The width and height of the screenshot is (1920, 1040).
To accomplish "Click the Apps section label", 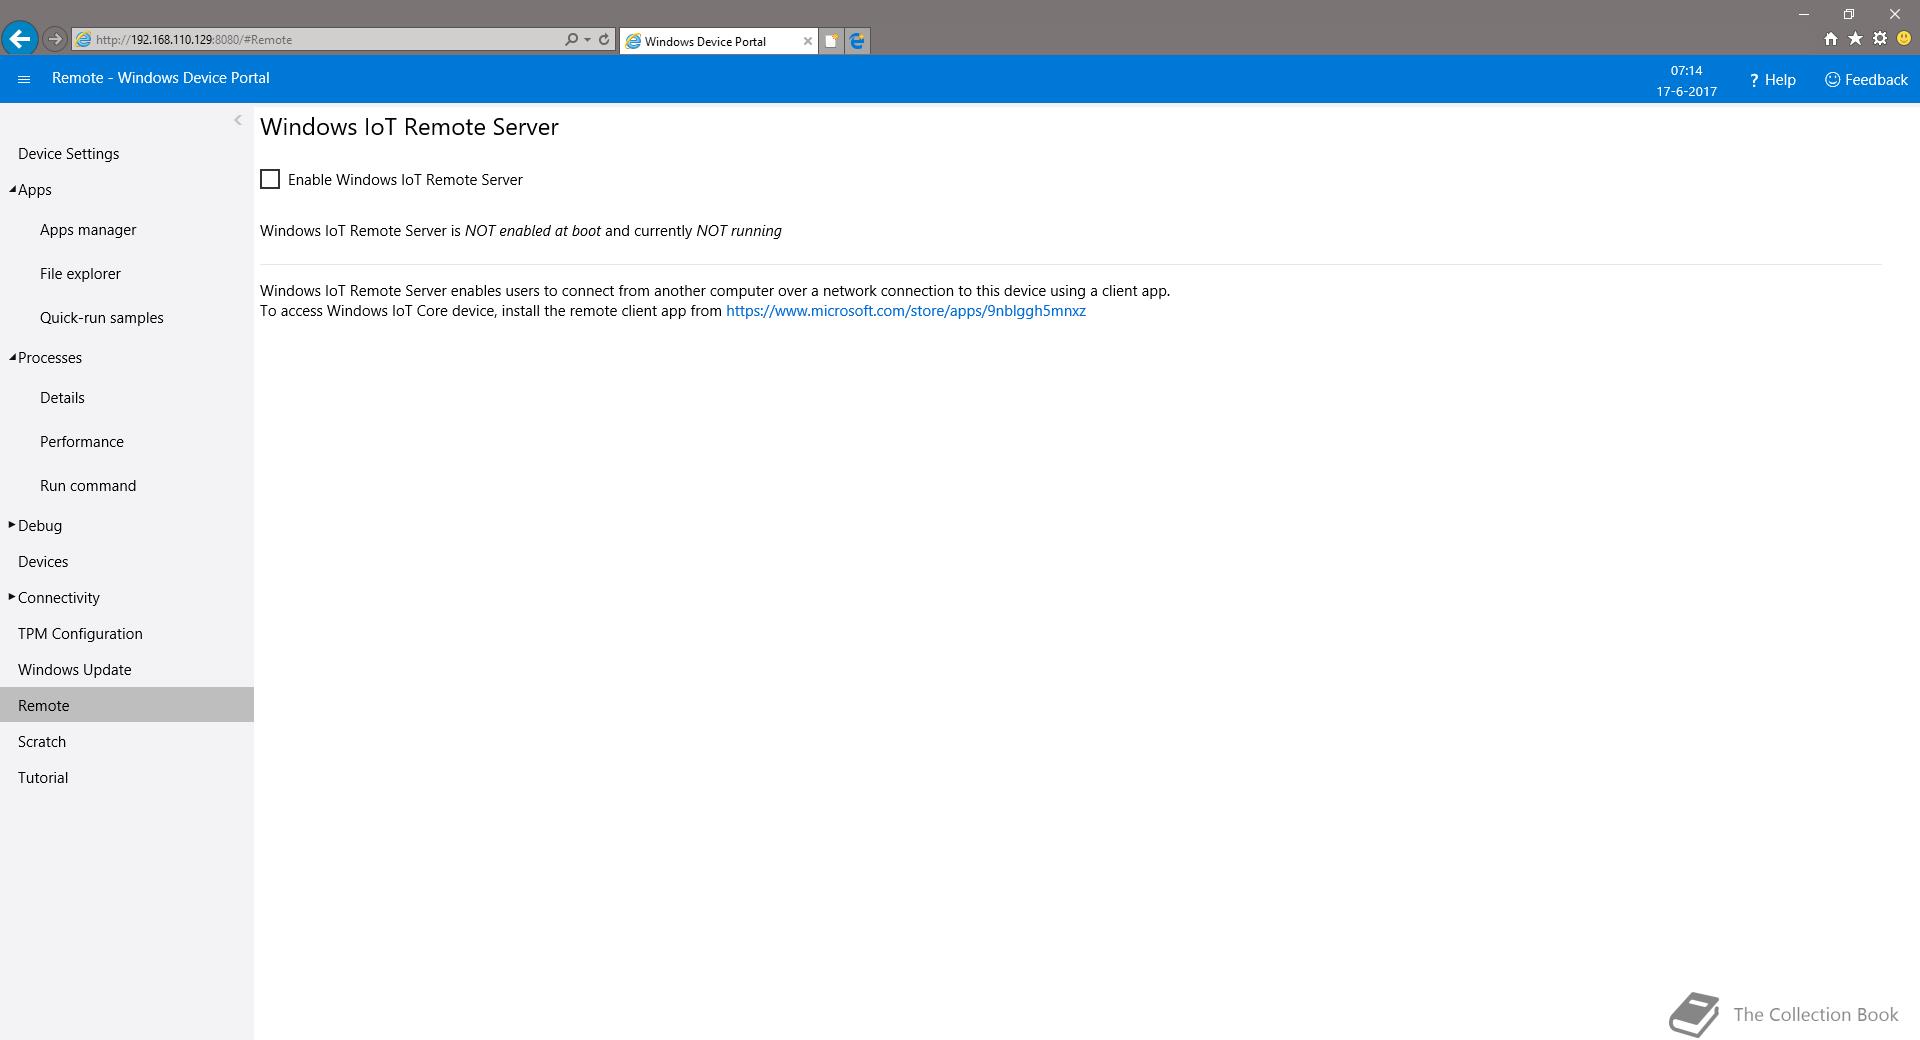I will pyautogui.click(x=35, y=190).
